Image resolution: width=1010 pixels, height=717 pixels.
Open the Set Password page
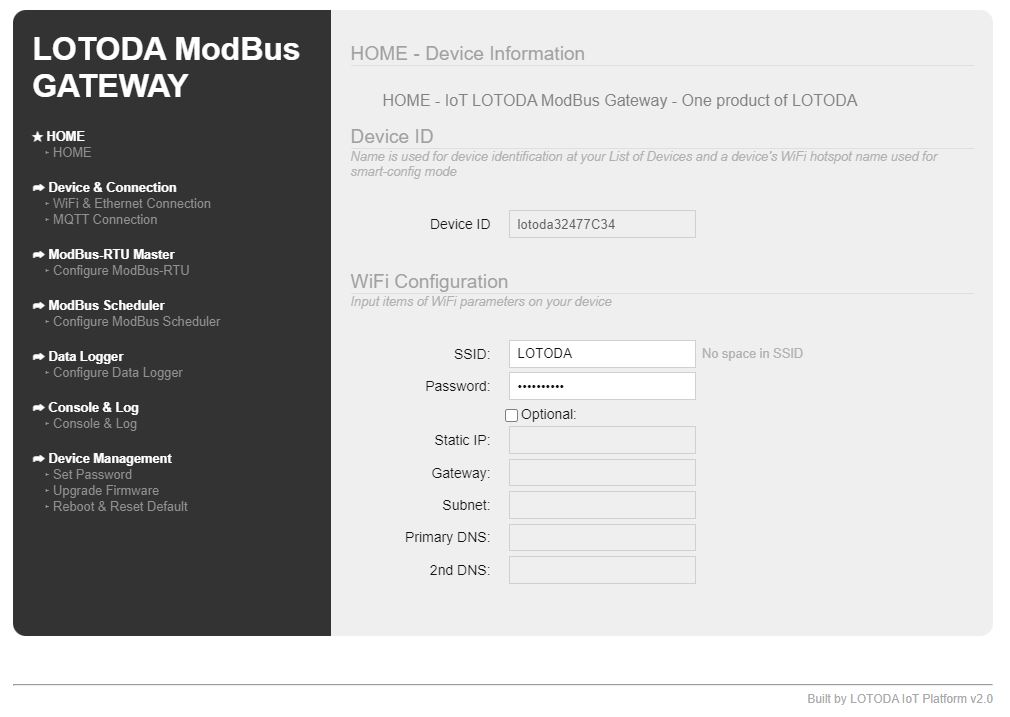tap(92, 475)
